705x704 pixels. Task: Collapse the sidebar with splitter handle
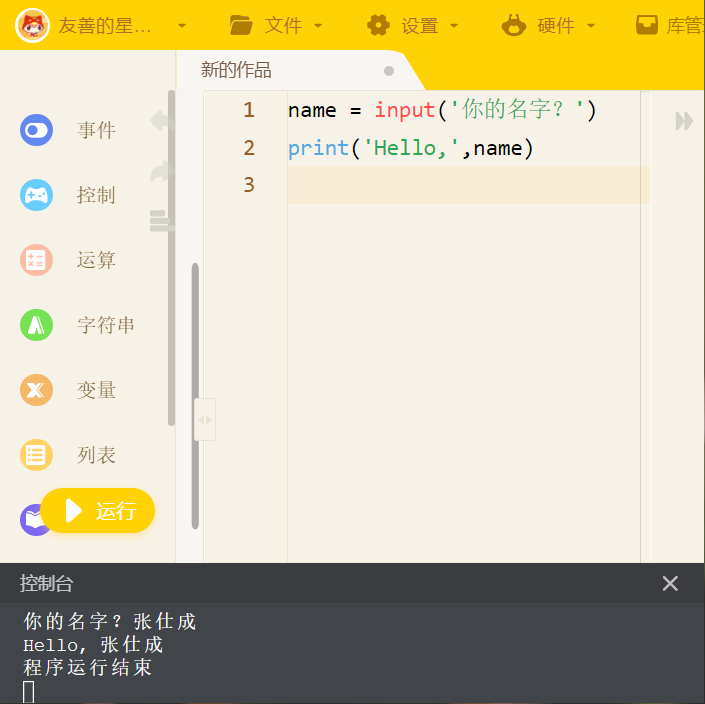point(205,419)
